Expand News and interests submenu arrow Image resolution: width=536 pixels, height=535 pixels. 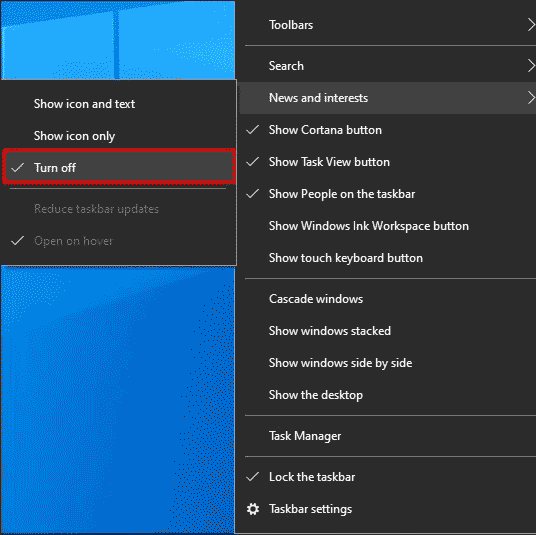coord(531,98)
